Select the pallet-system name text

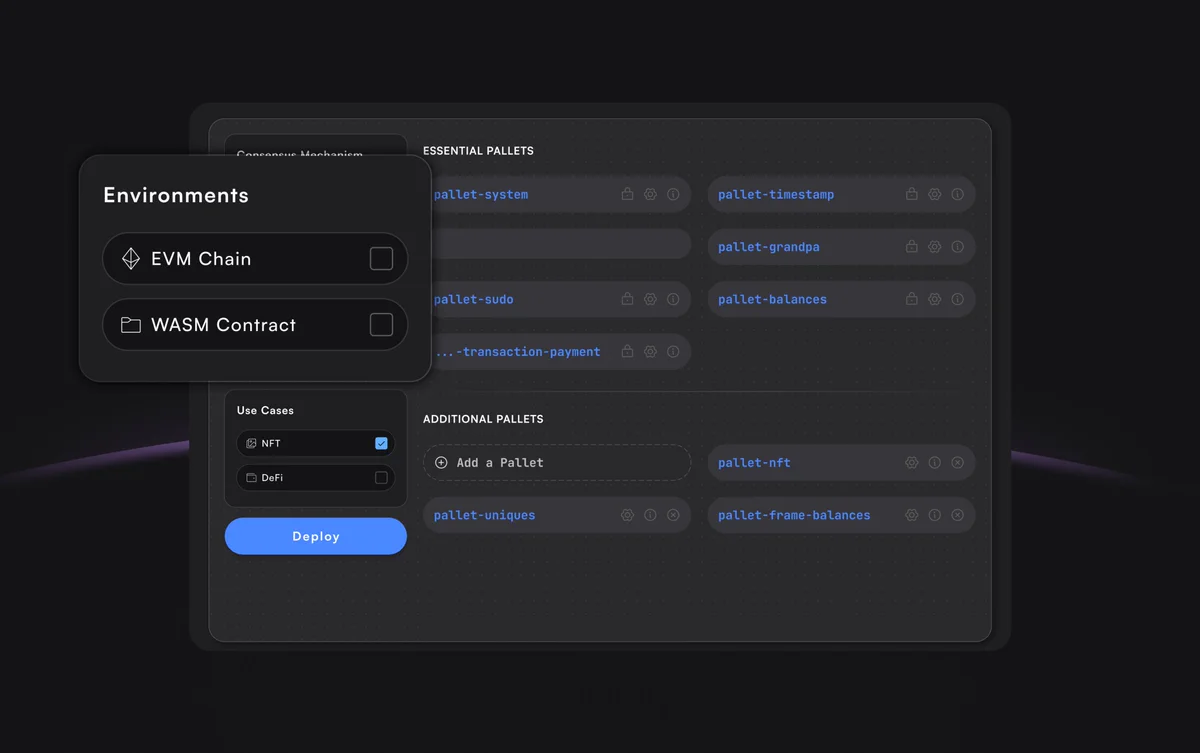pos(481,195)
